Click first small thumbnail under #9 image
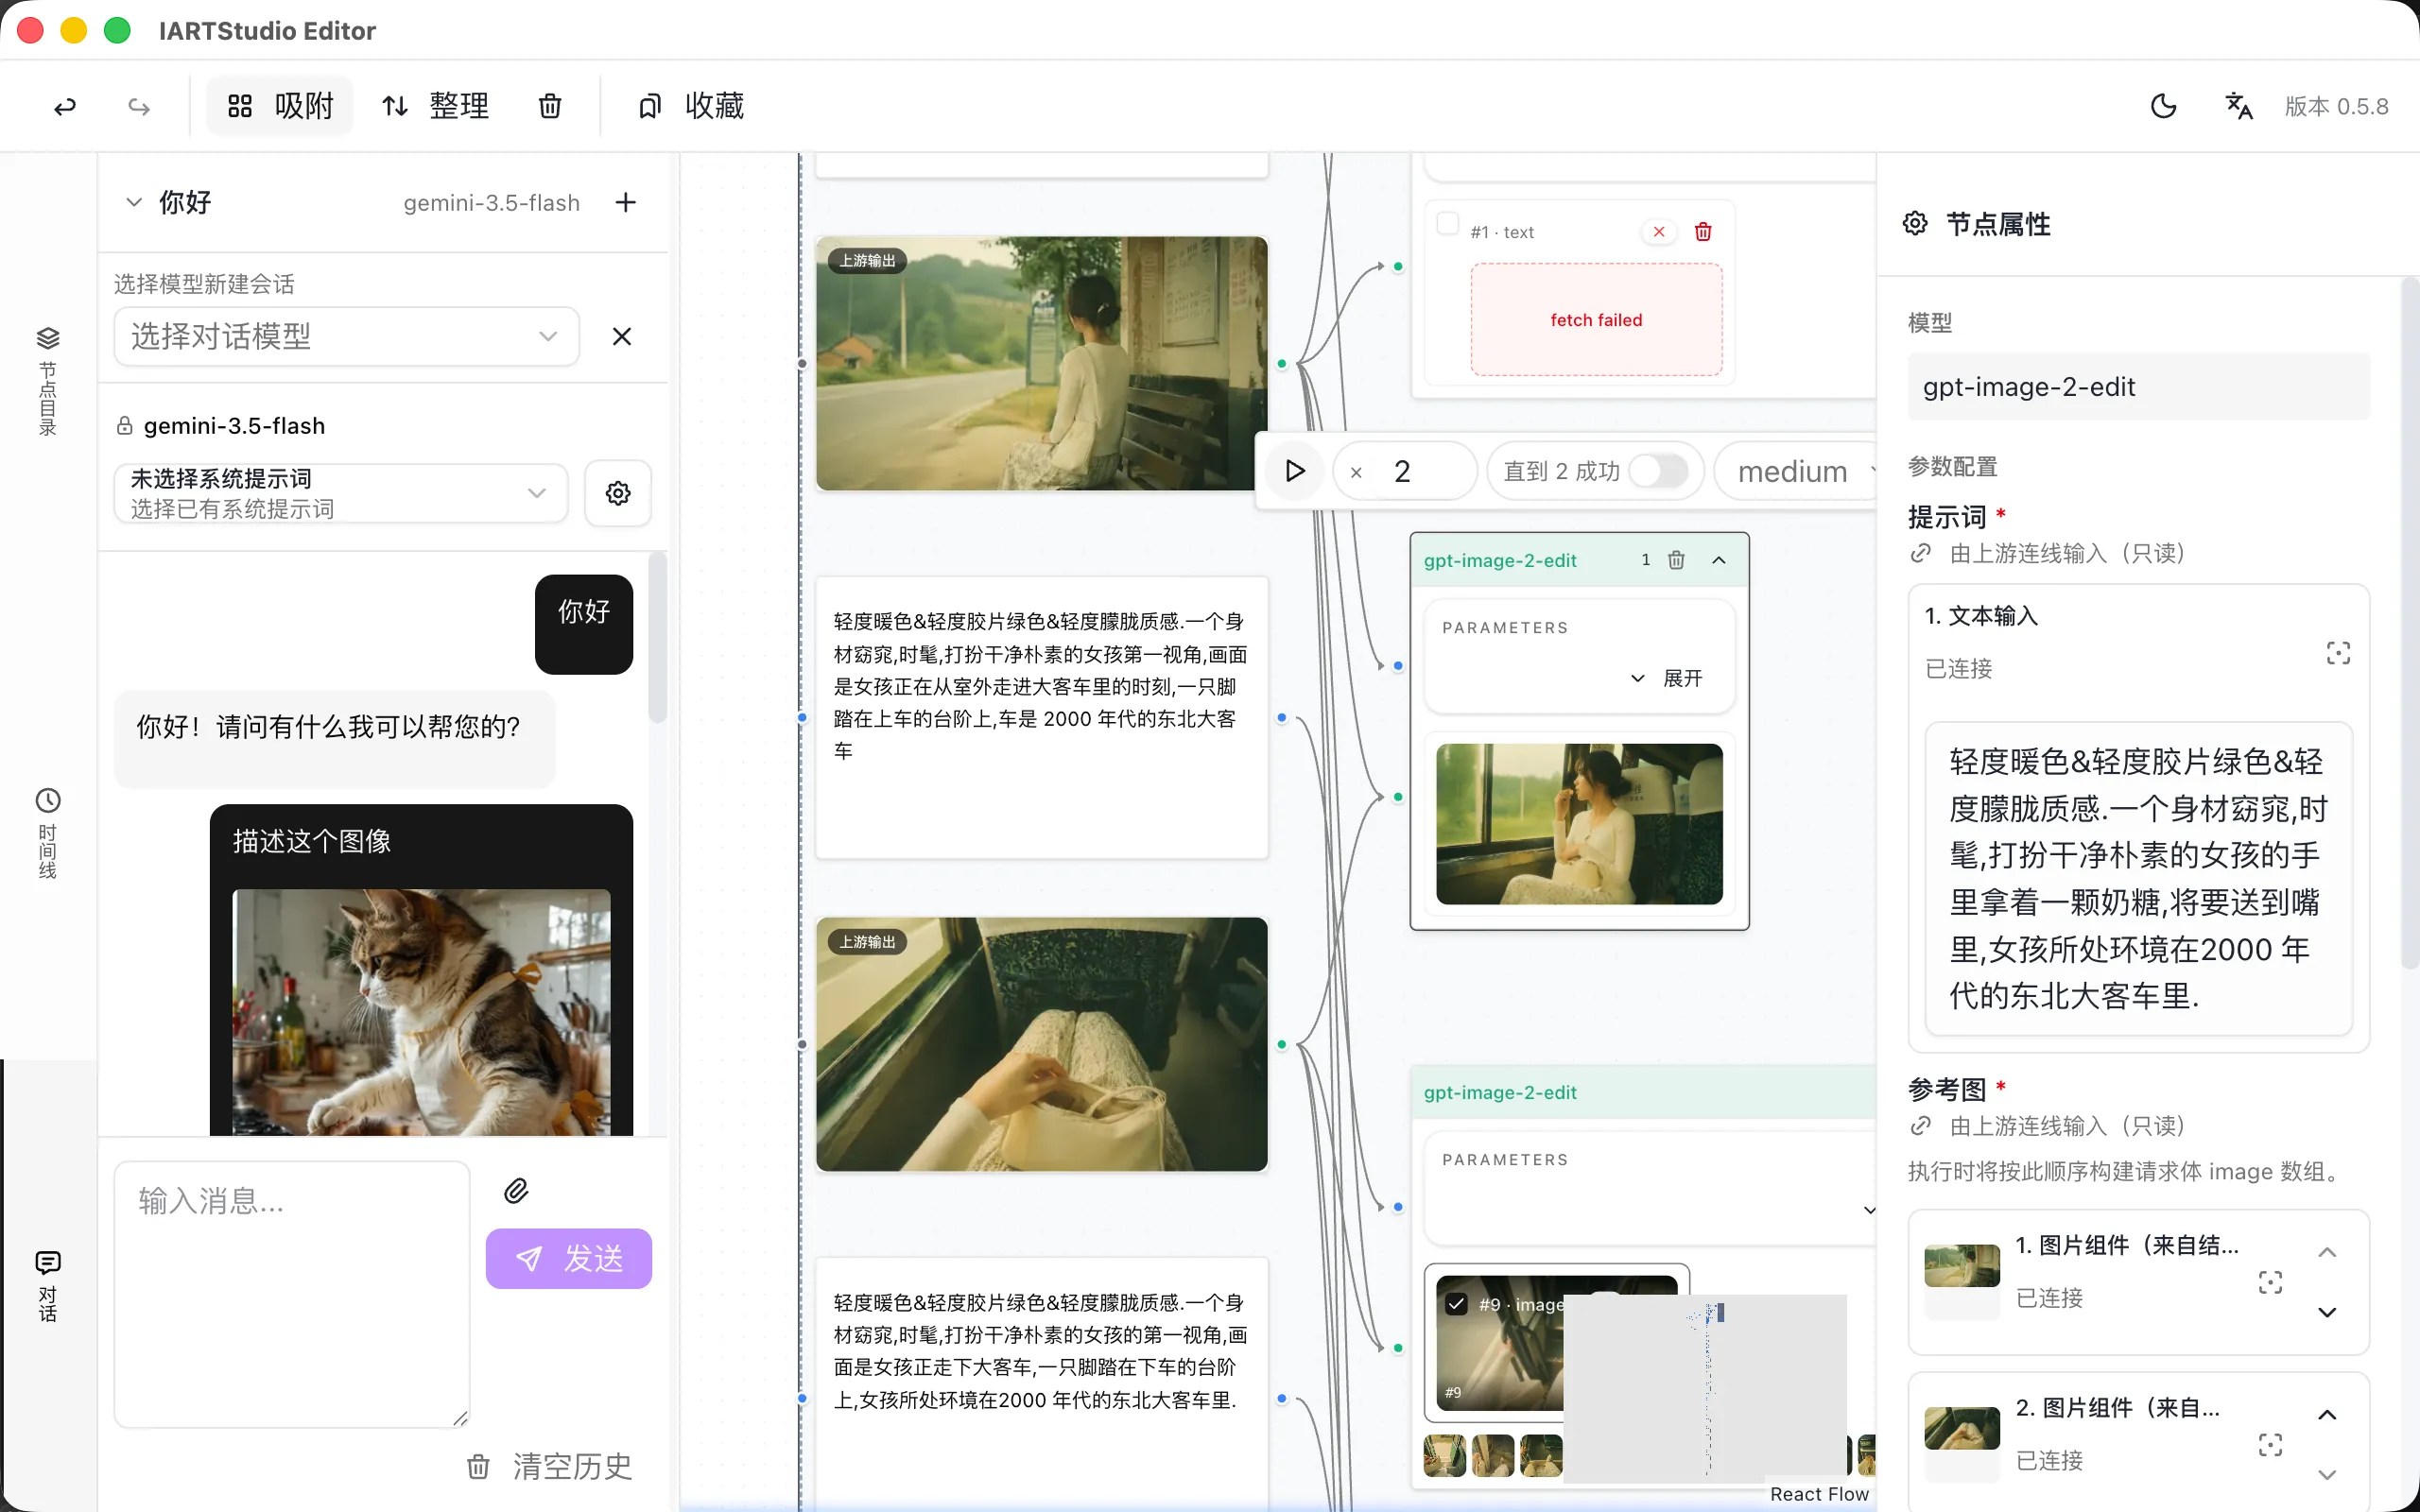 (x=1444, y=1455)
